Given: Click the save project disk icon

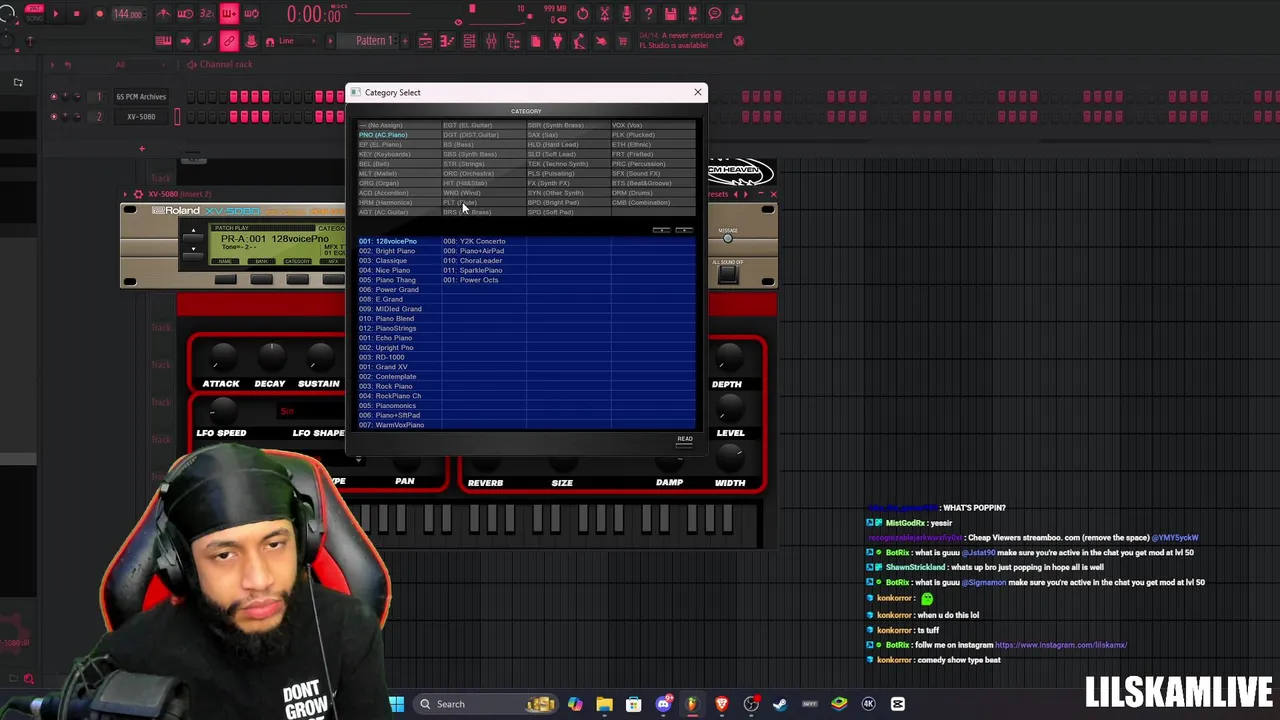Looking at the screenshot, I should (671, 13).
